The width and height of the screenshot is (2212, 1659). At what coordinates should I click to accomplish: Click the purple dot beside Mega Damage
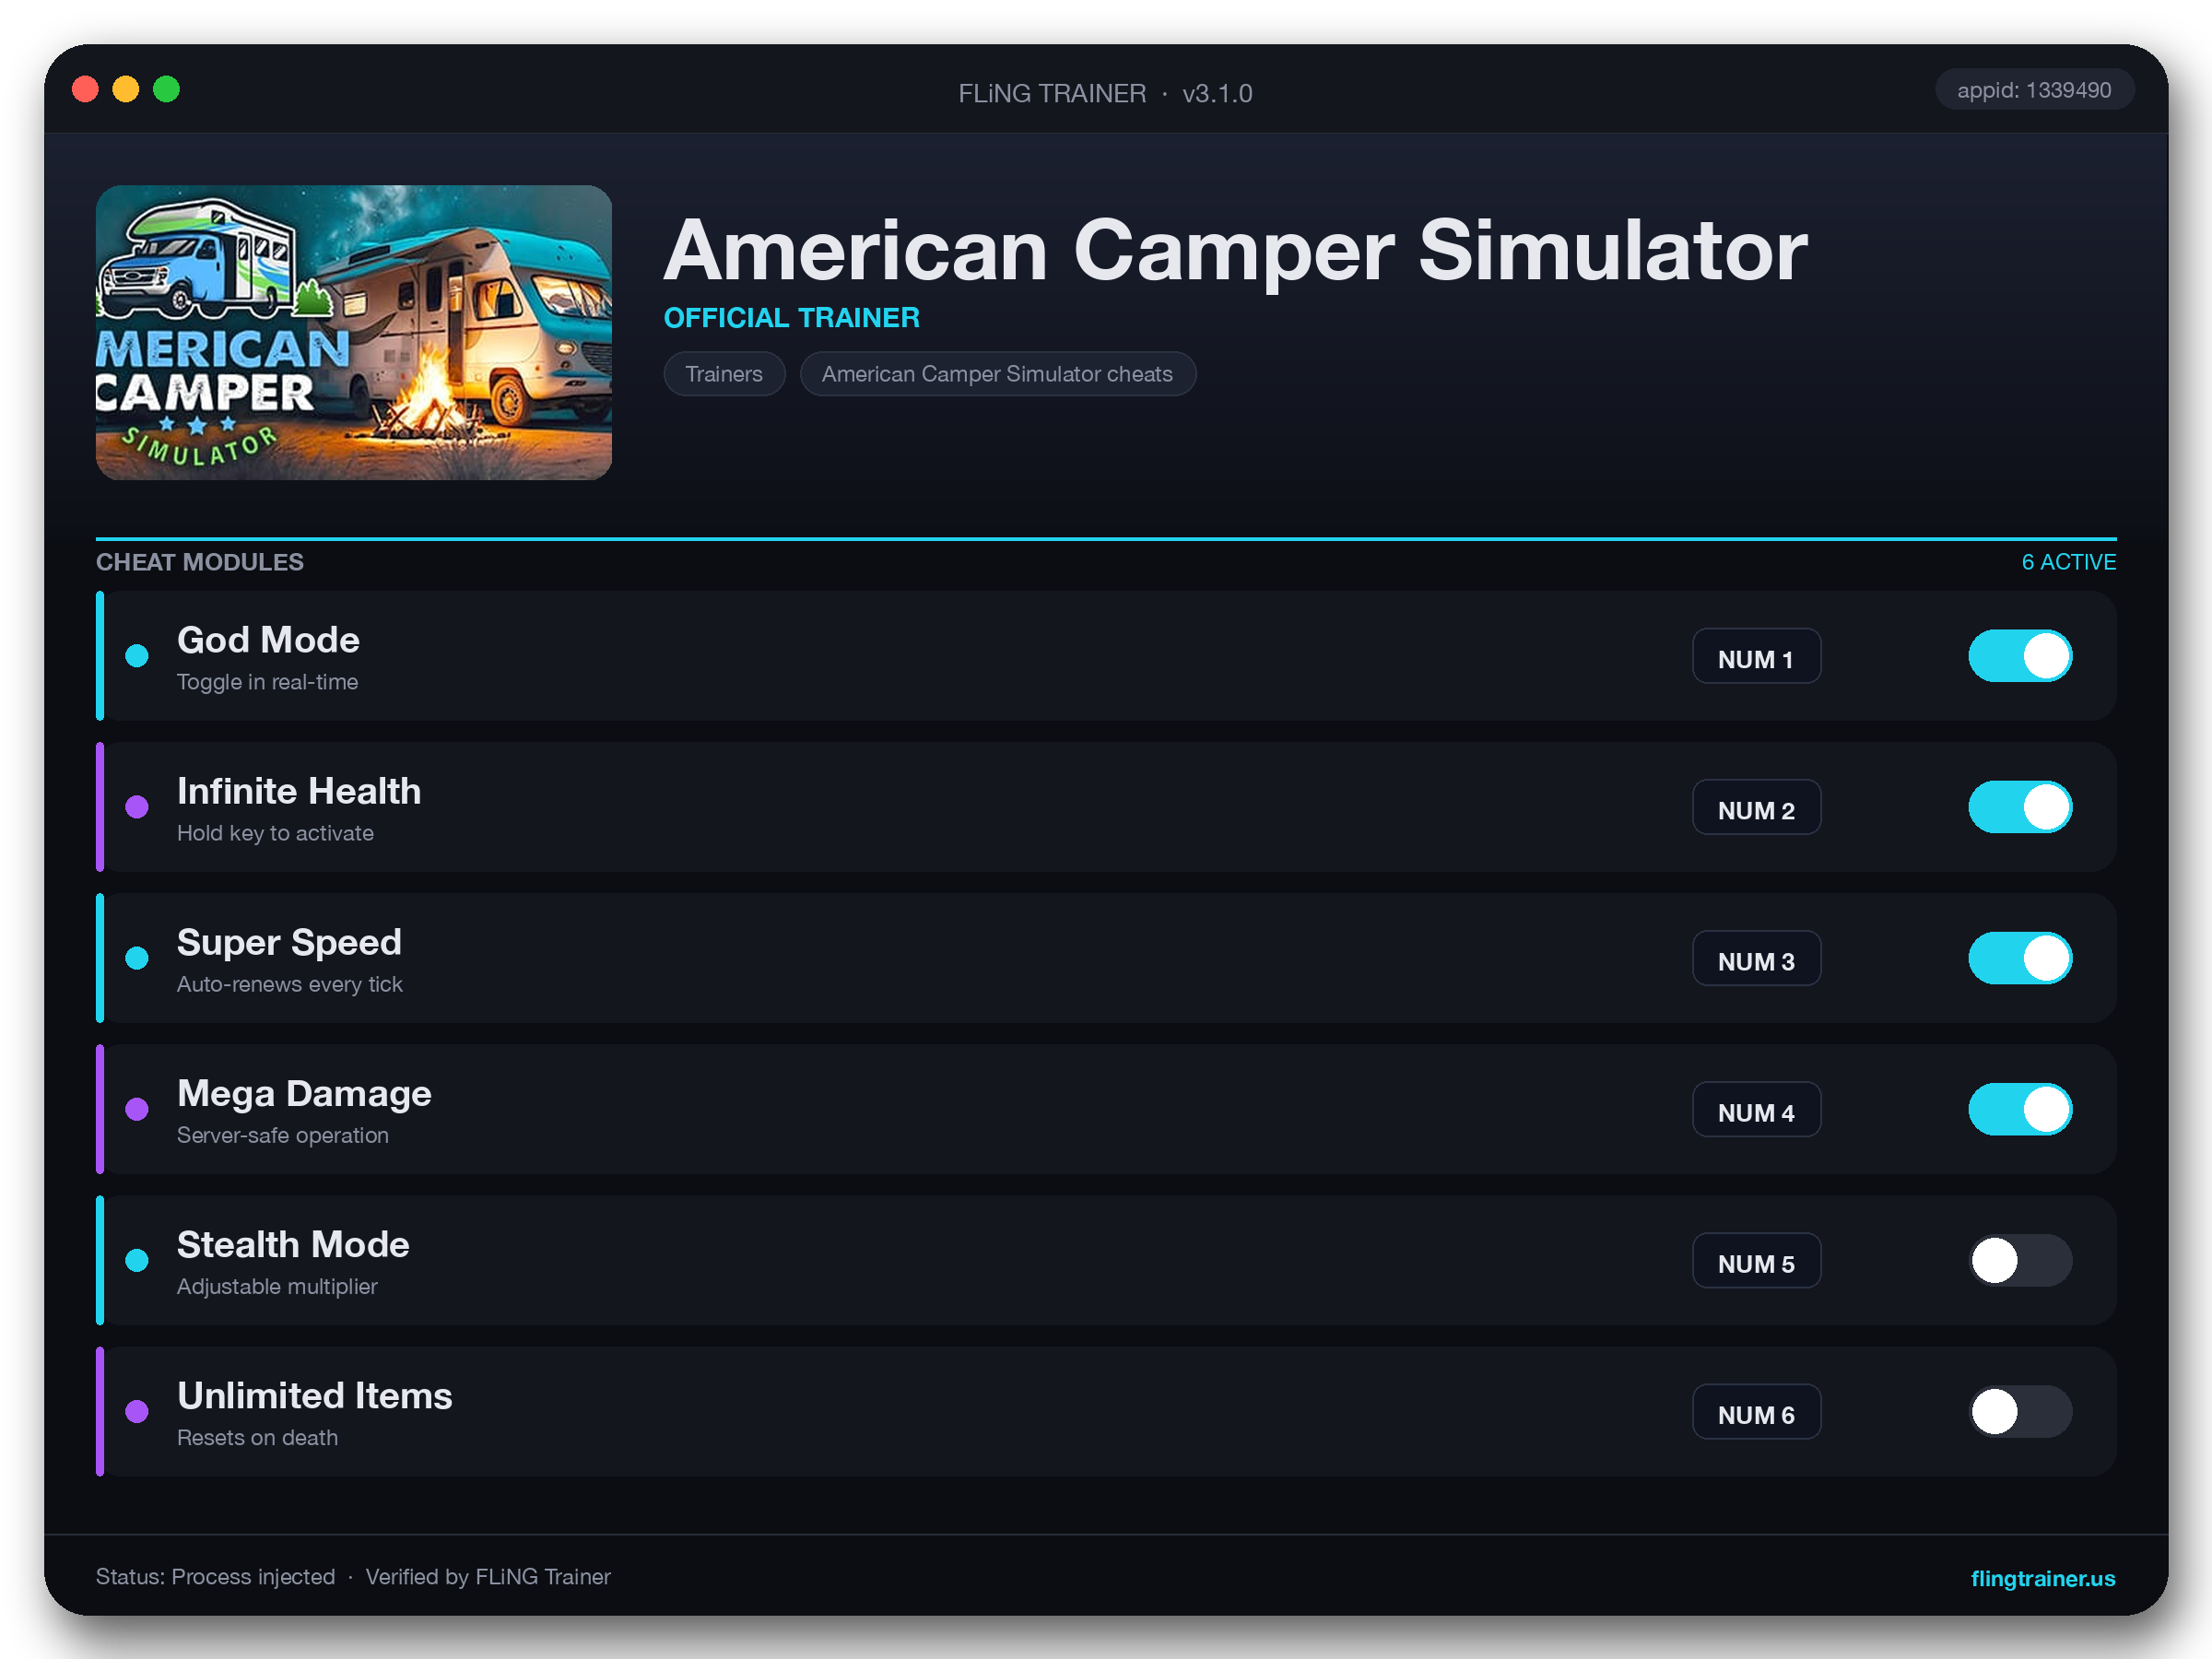tap(137, 1109)
